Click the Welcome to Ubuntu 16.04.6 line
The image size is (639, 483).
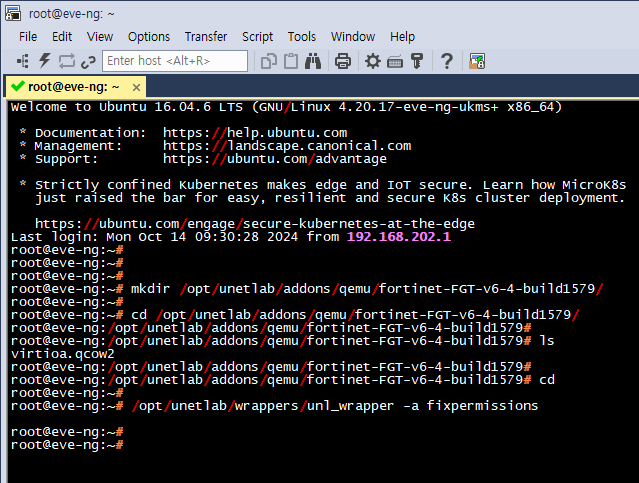click(286, 107)
